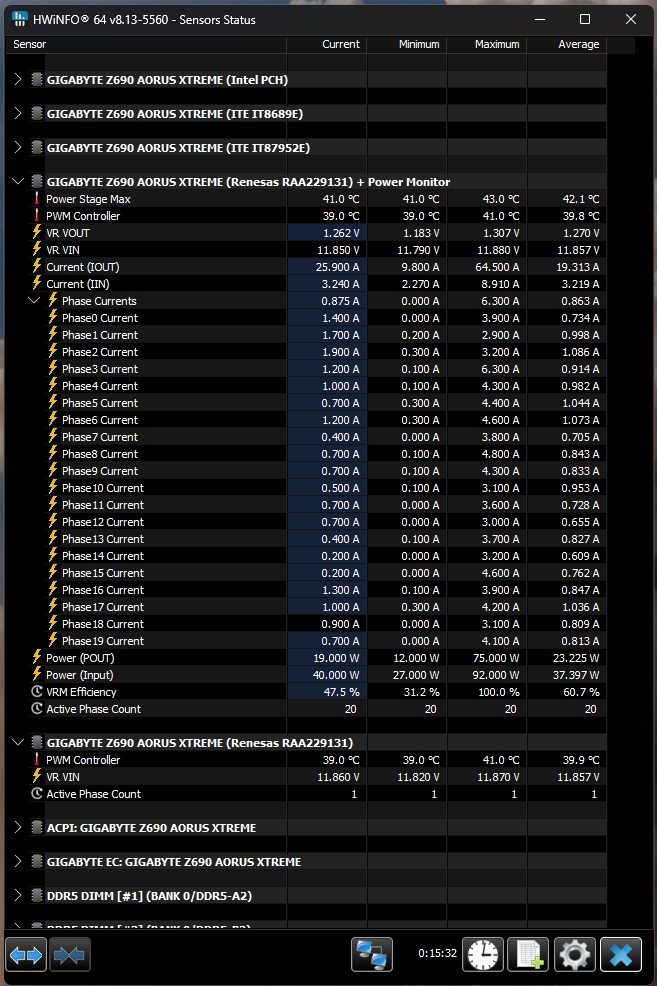Click the VR VOUT lightning bolt icon
Image resolution: width=657 pixels, height=986 pixels.
(x=36, y=233)
